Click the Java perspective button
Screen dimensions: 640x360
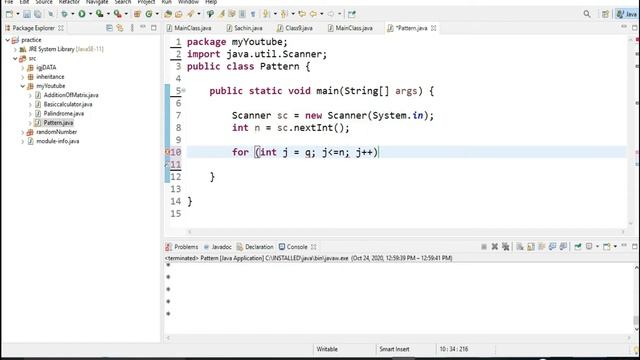coord(627,14)
